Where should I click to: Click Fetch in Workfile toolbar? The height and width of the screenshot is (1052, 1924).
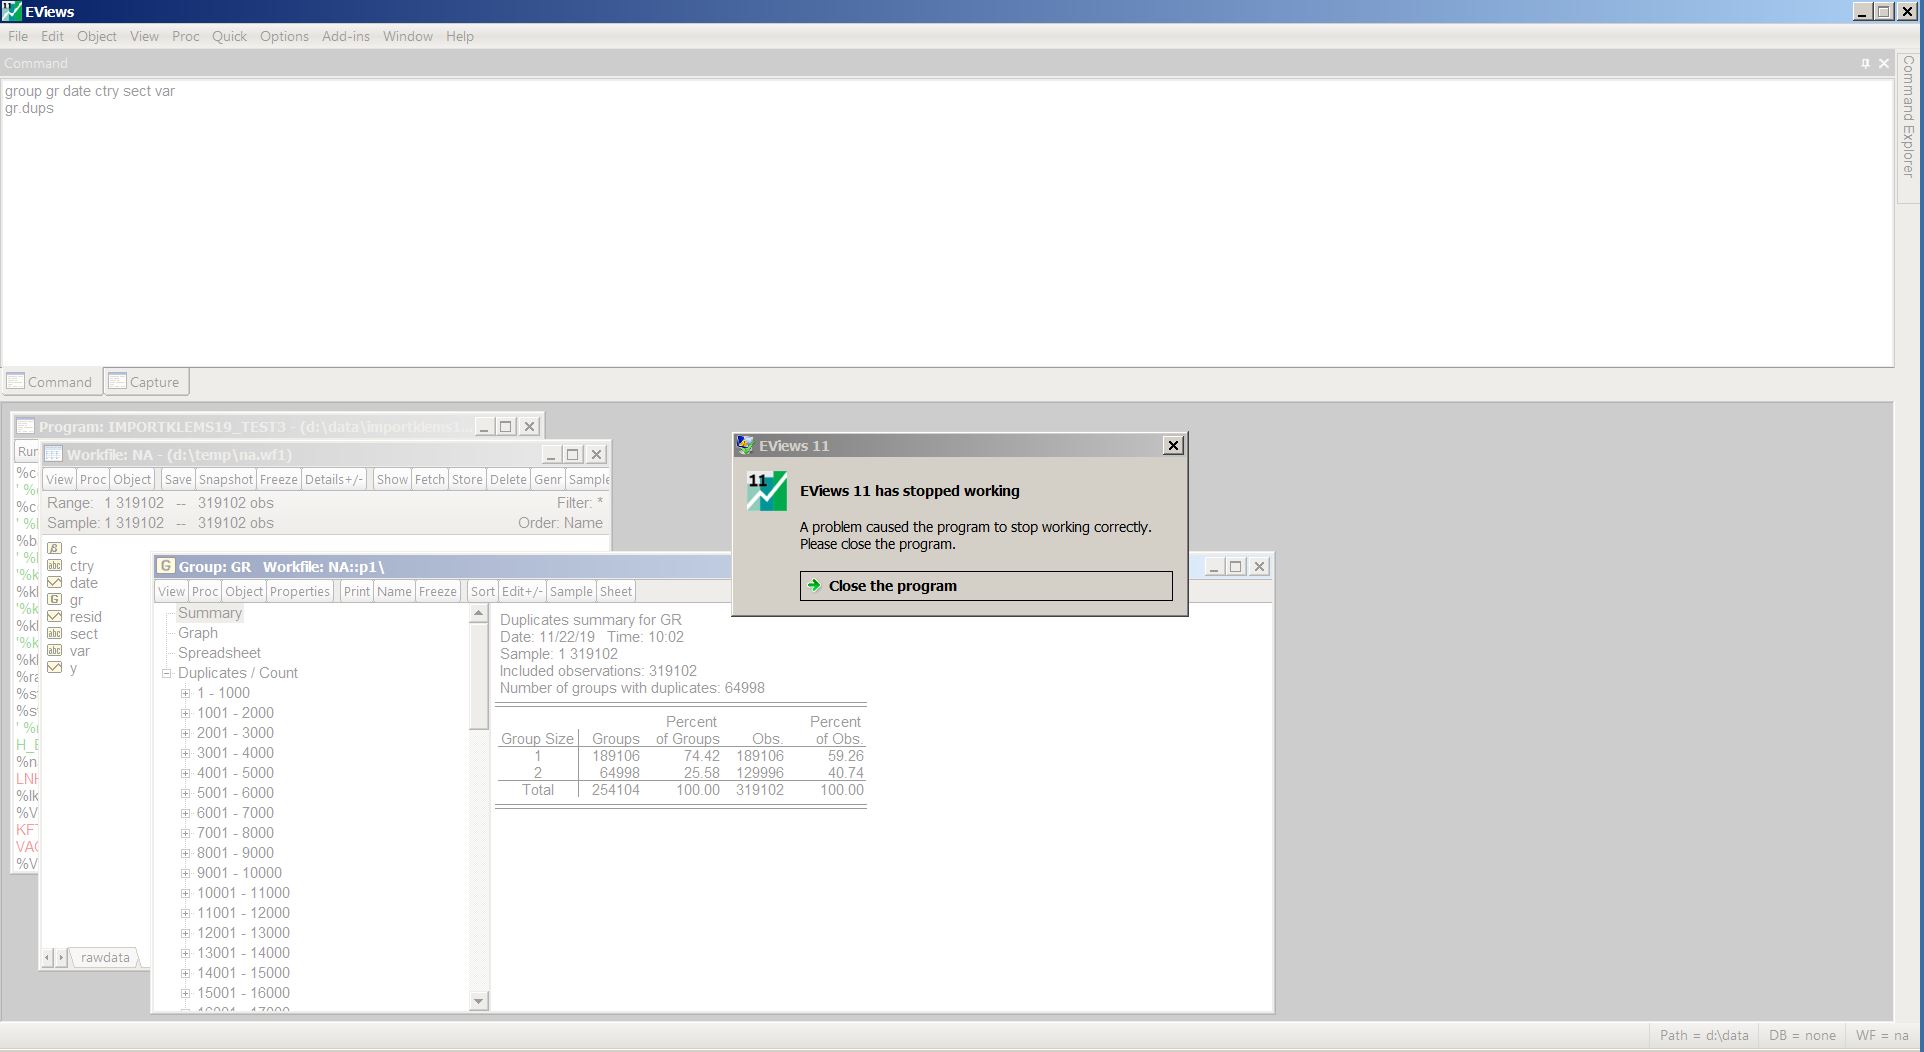[x=429, y=479]
